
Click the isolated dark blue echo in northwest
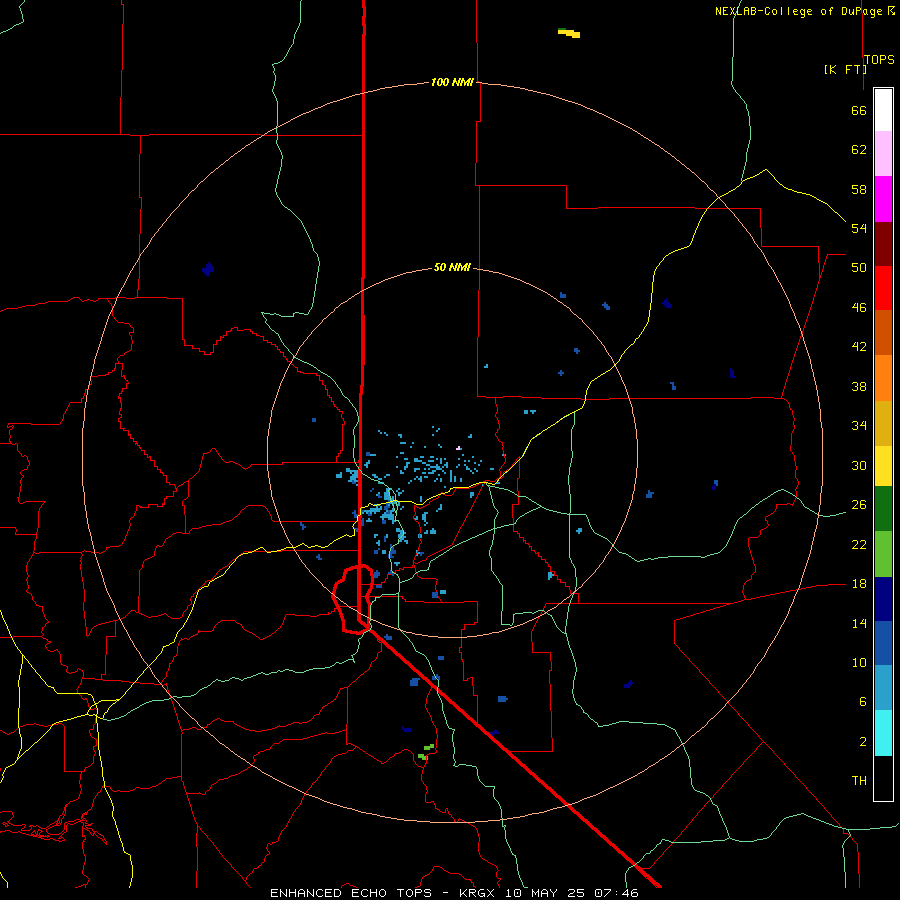coord(208,268)
